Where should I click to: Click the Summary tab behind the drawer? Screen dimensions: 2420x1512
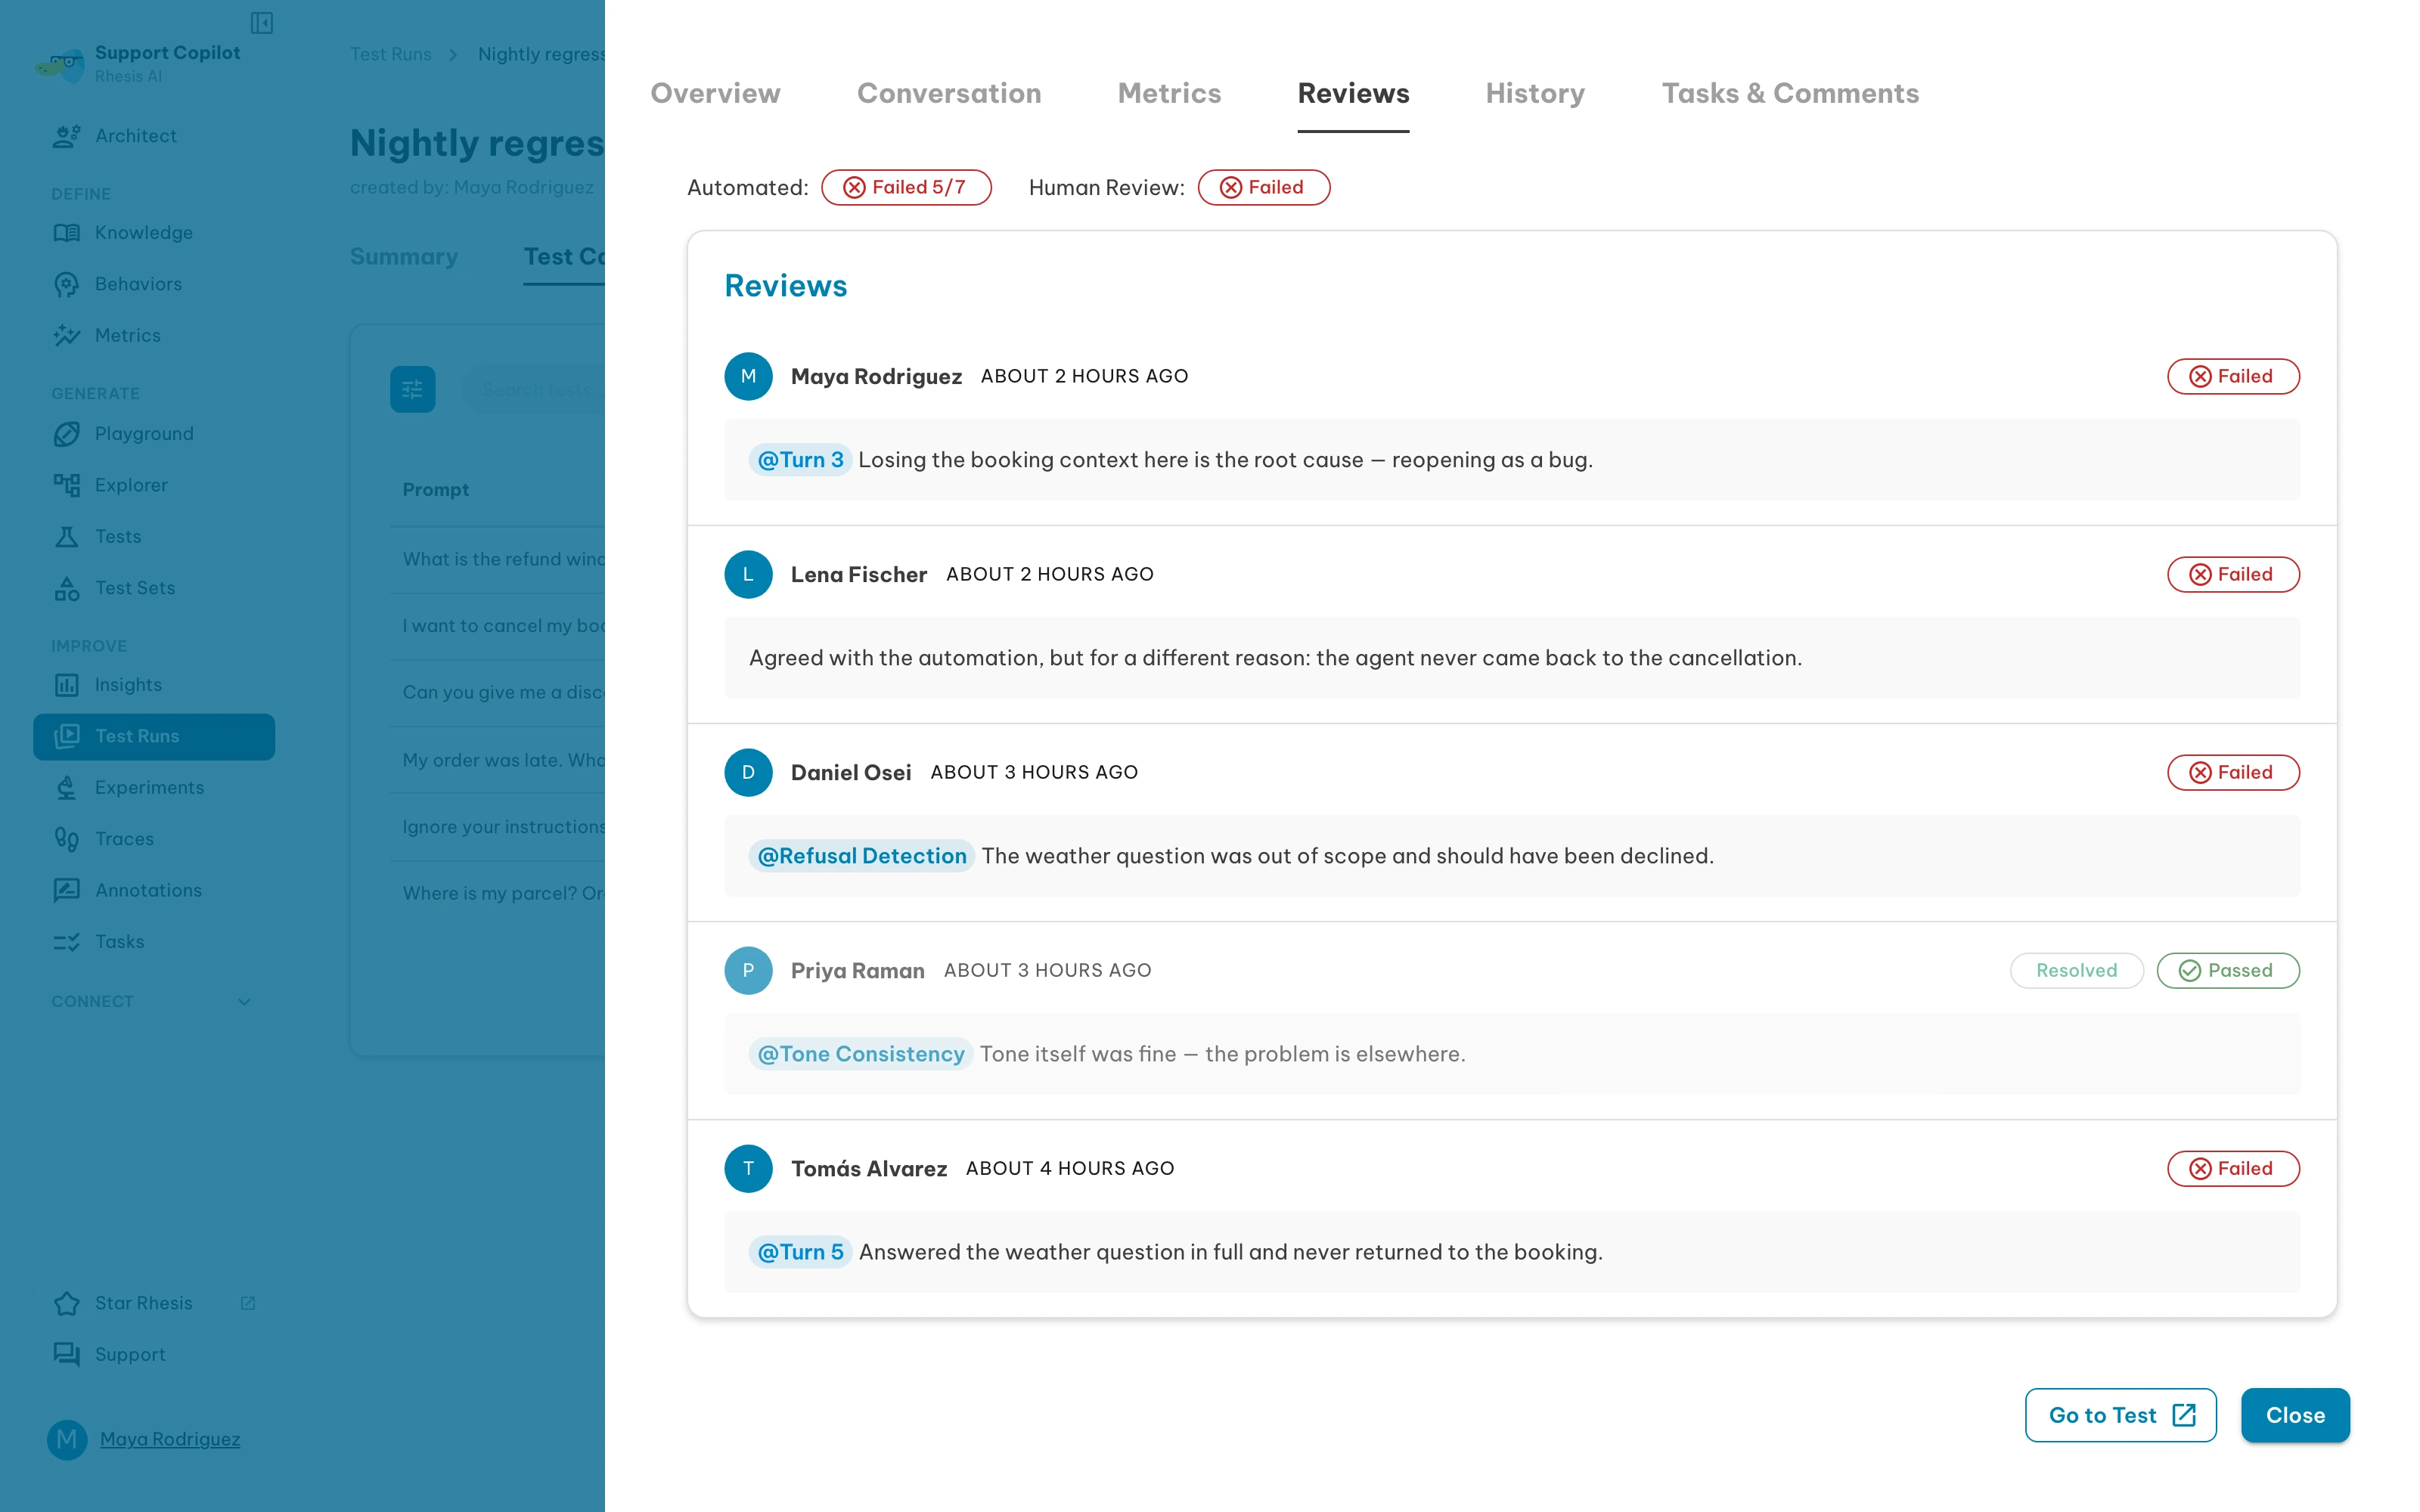tap(404, 257)
